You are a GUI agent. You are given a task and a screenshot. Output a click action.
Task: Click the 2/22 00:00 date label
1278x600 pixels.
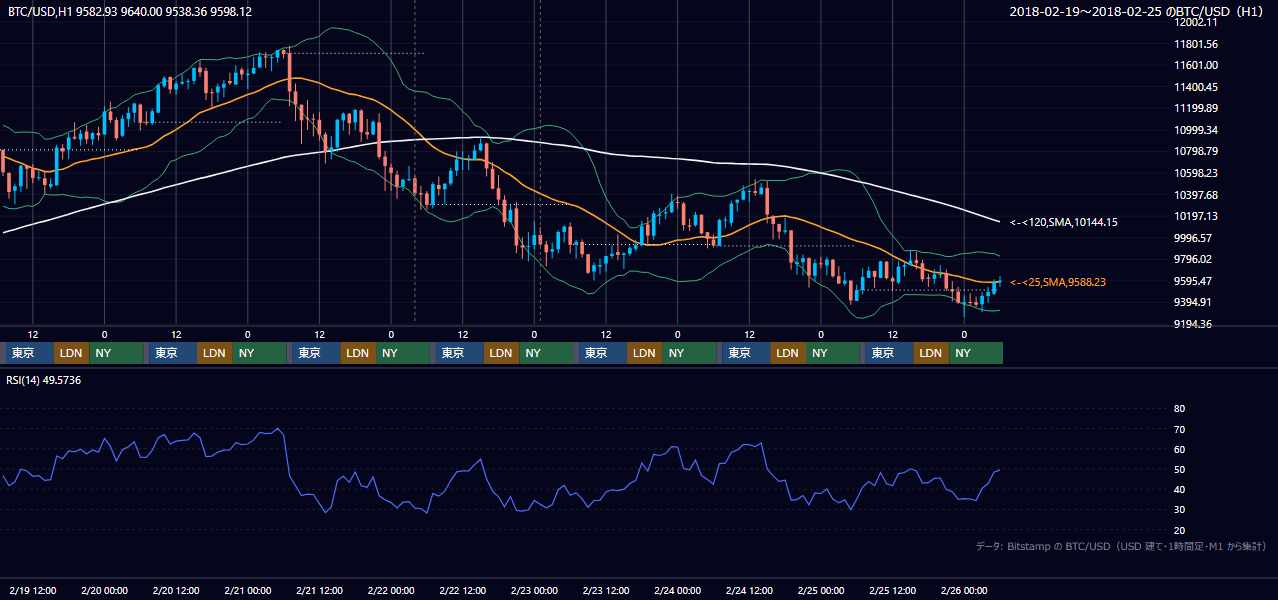(x=391, y=590)
